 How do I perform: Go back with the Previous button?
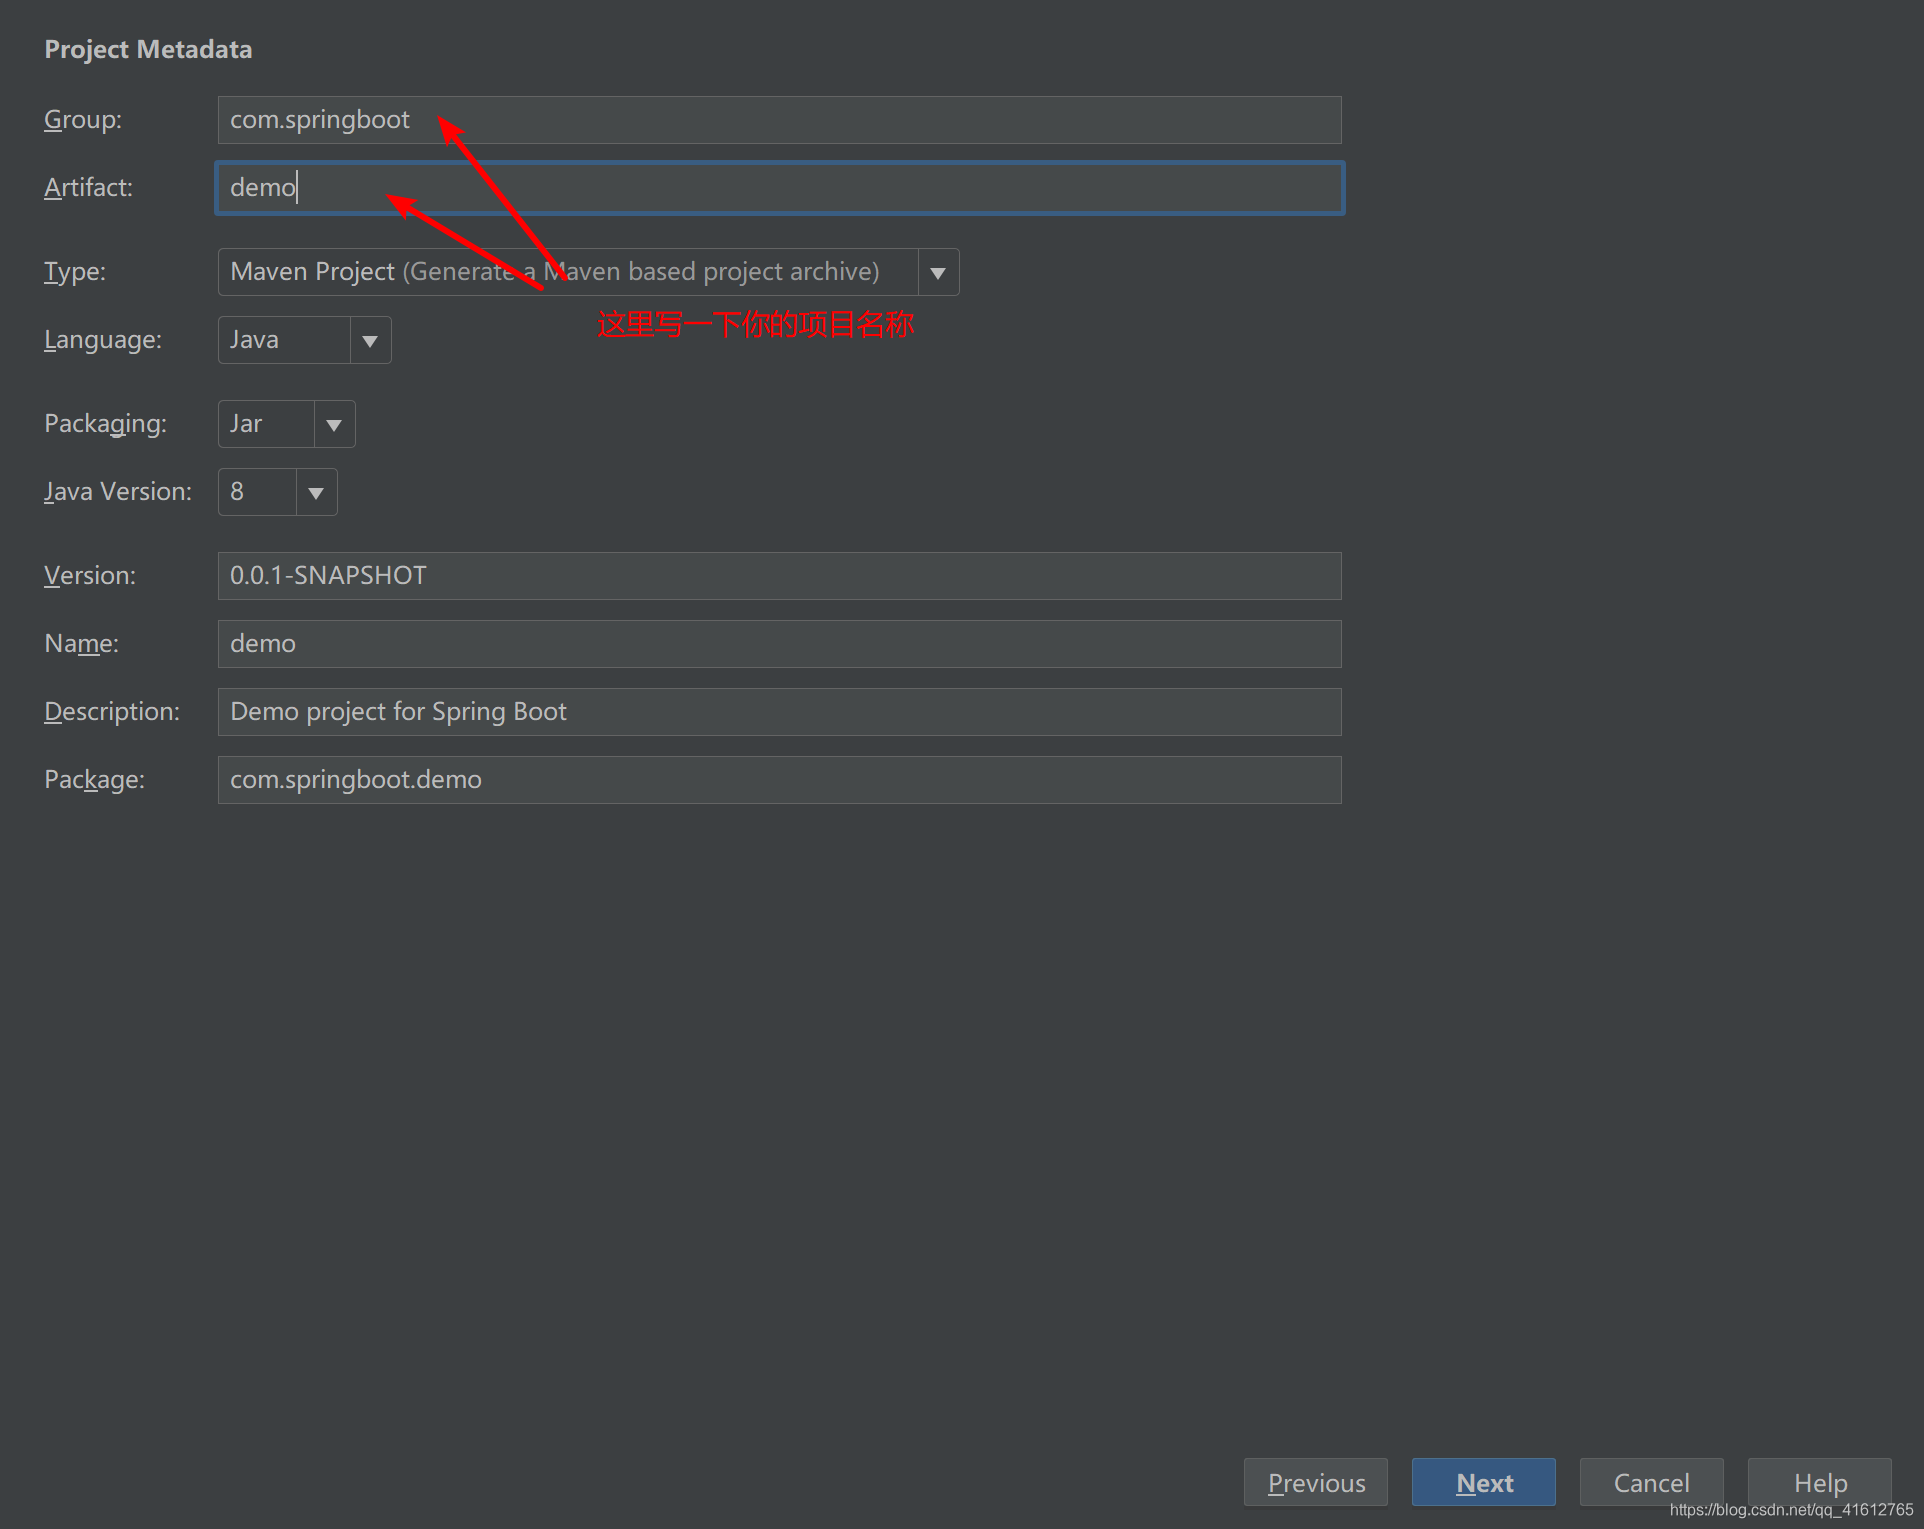(x=1315, y=1482)
